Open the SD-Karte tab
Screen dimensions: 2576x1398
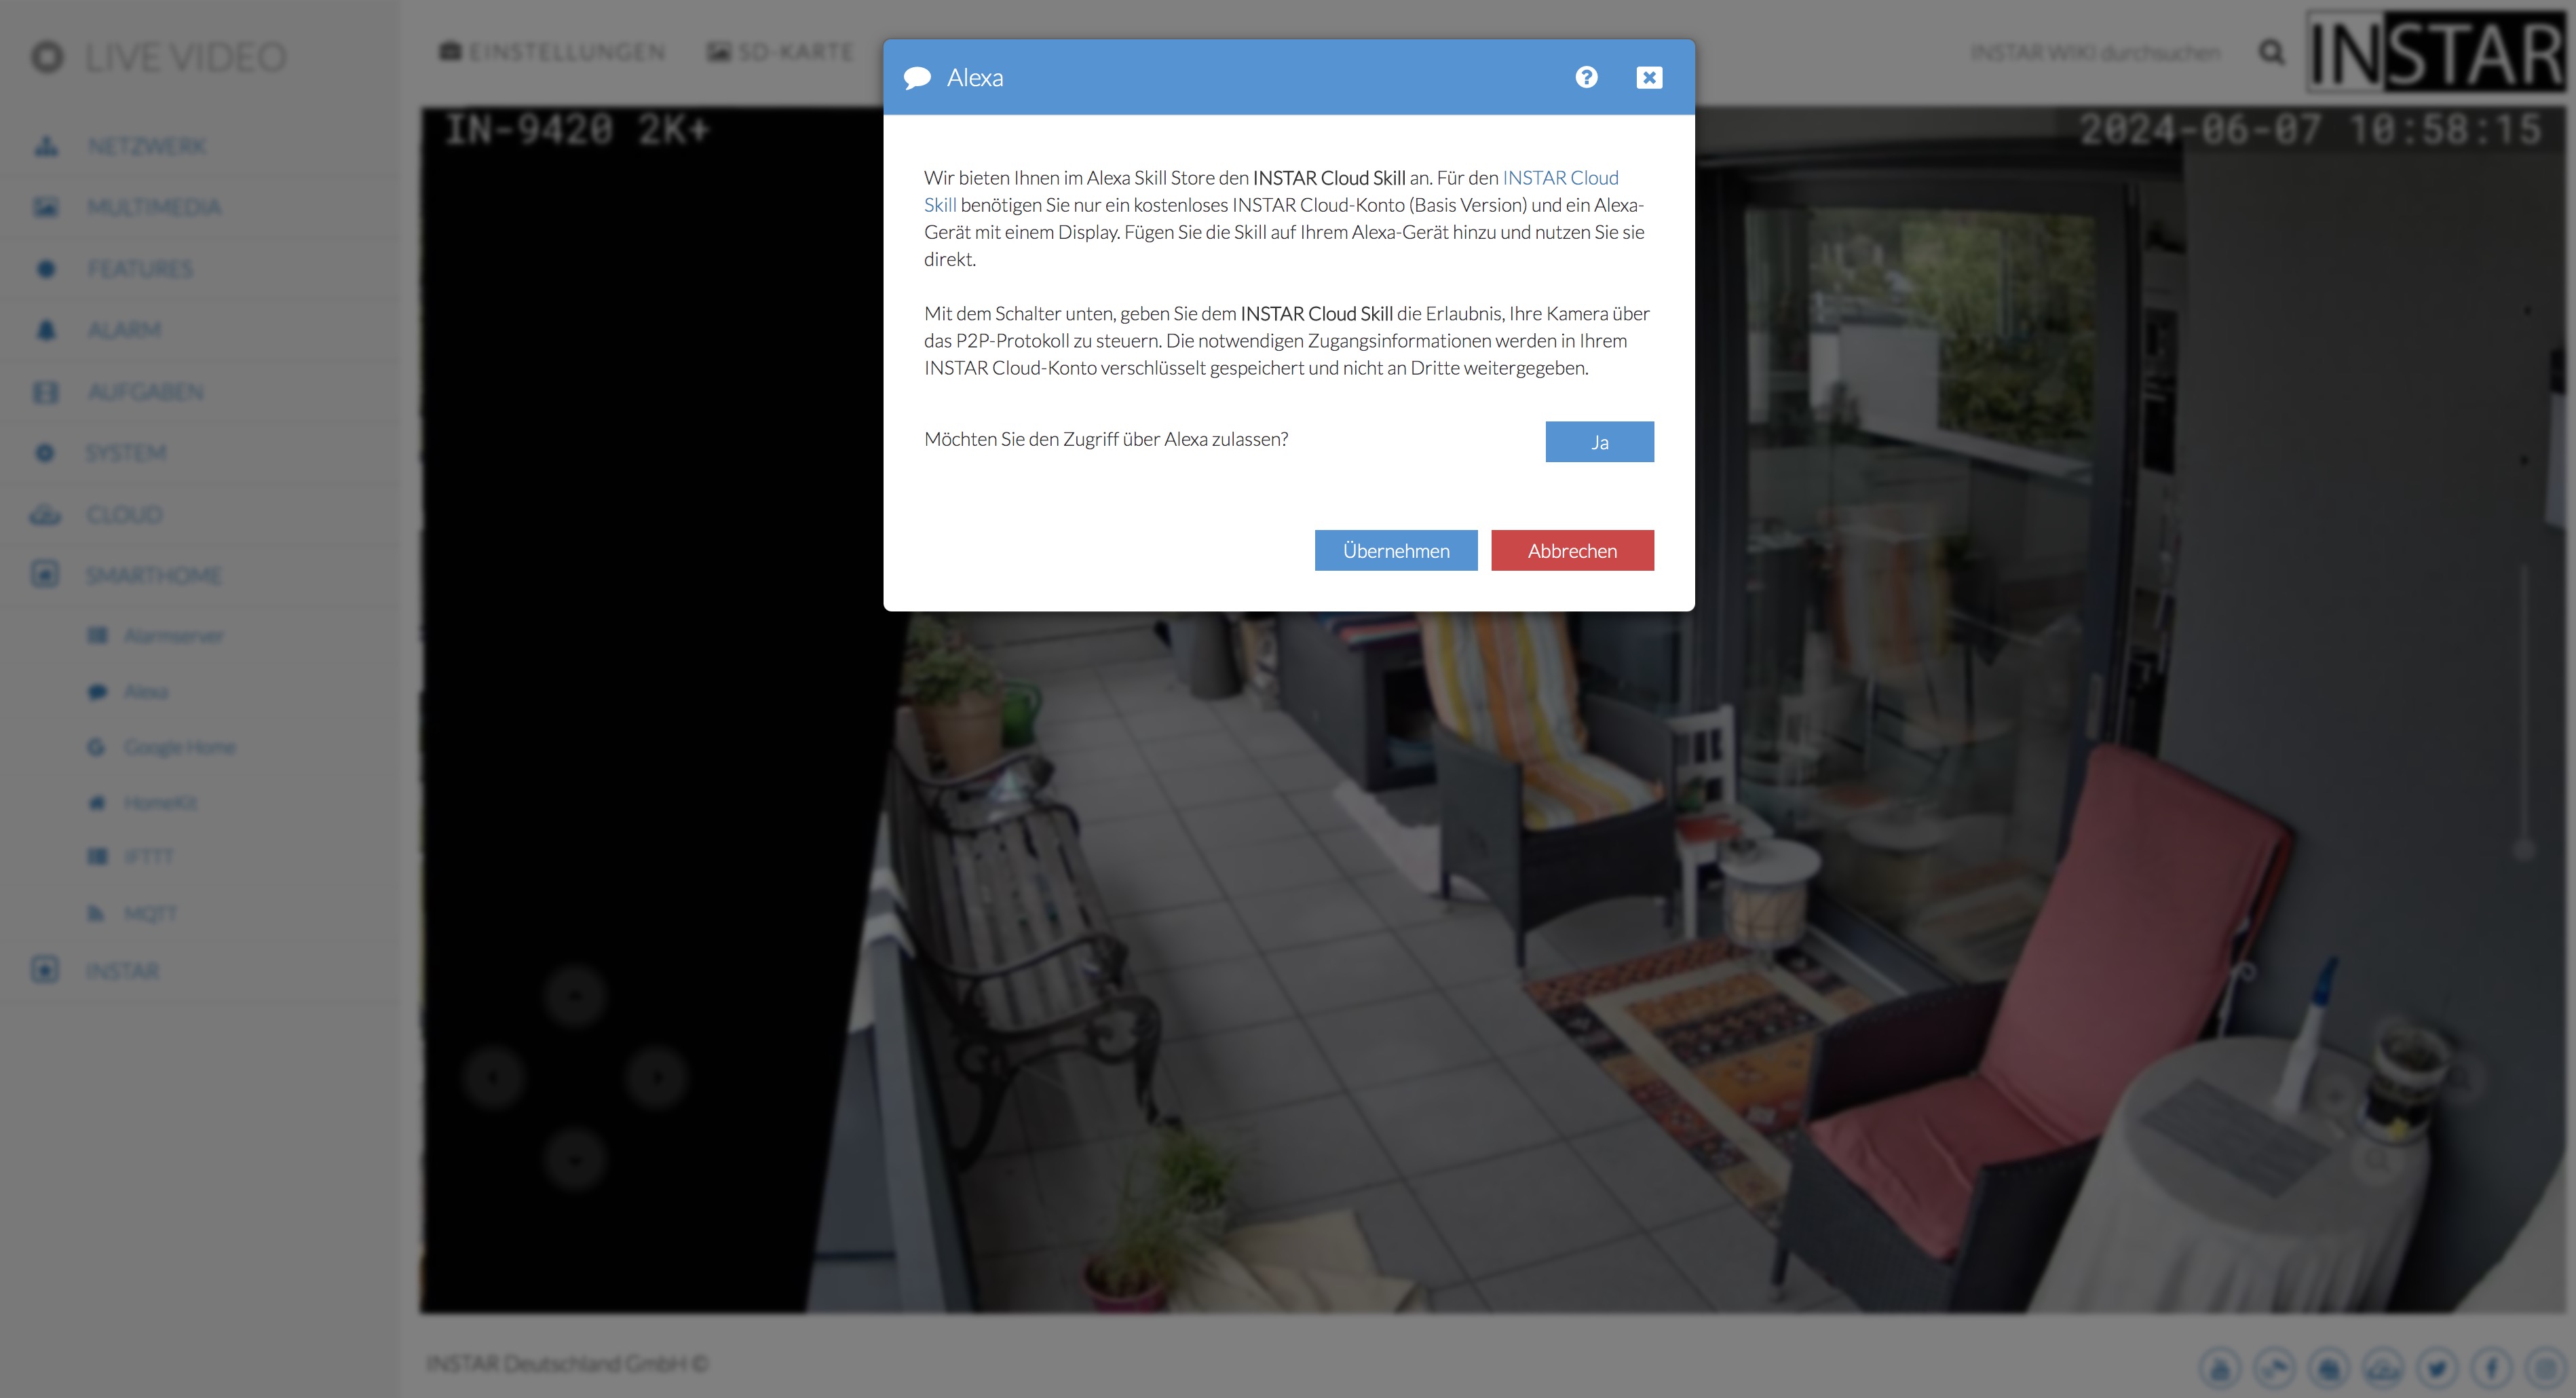pyautogui.click(x=781, y=52)
